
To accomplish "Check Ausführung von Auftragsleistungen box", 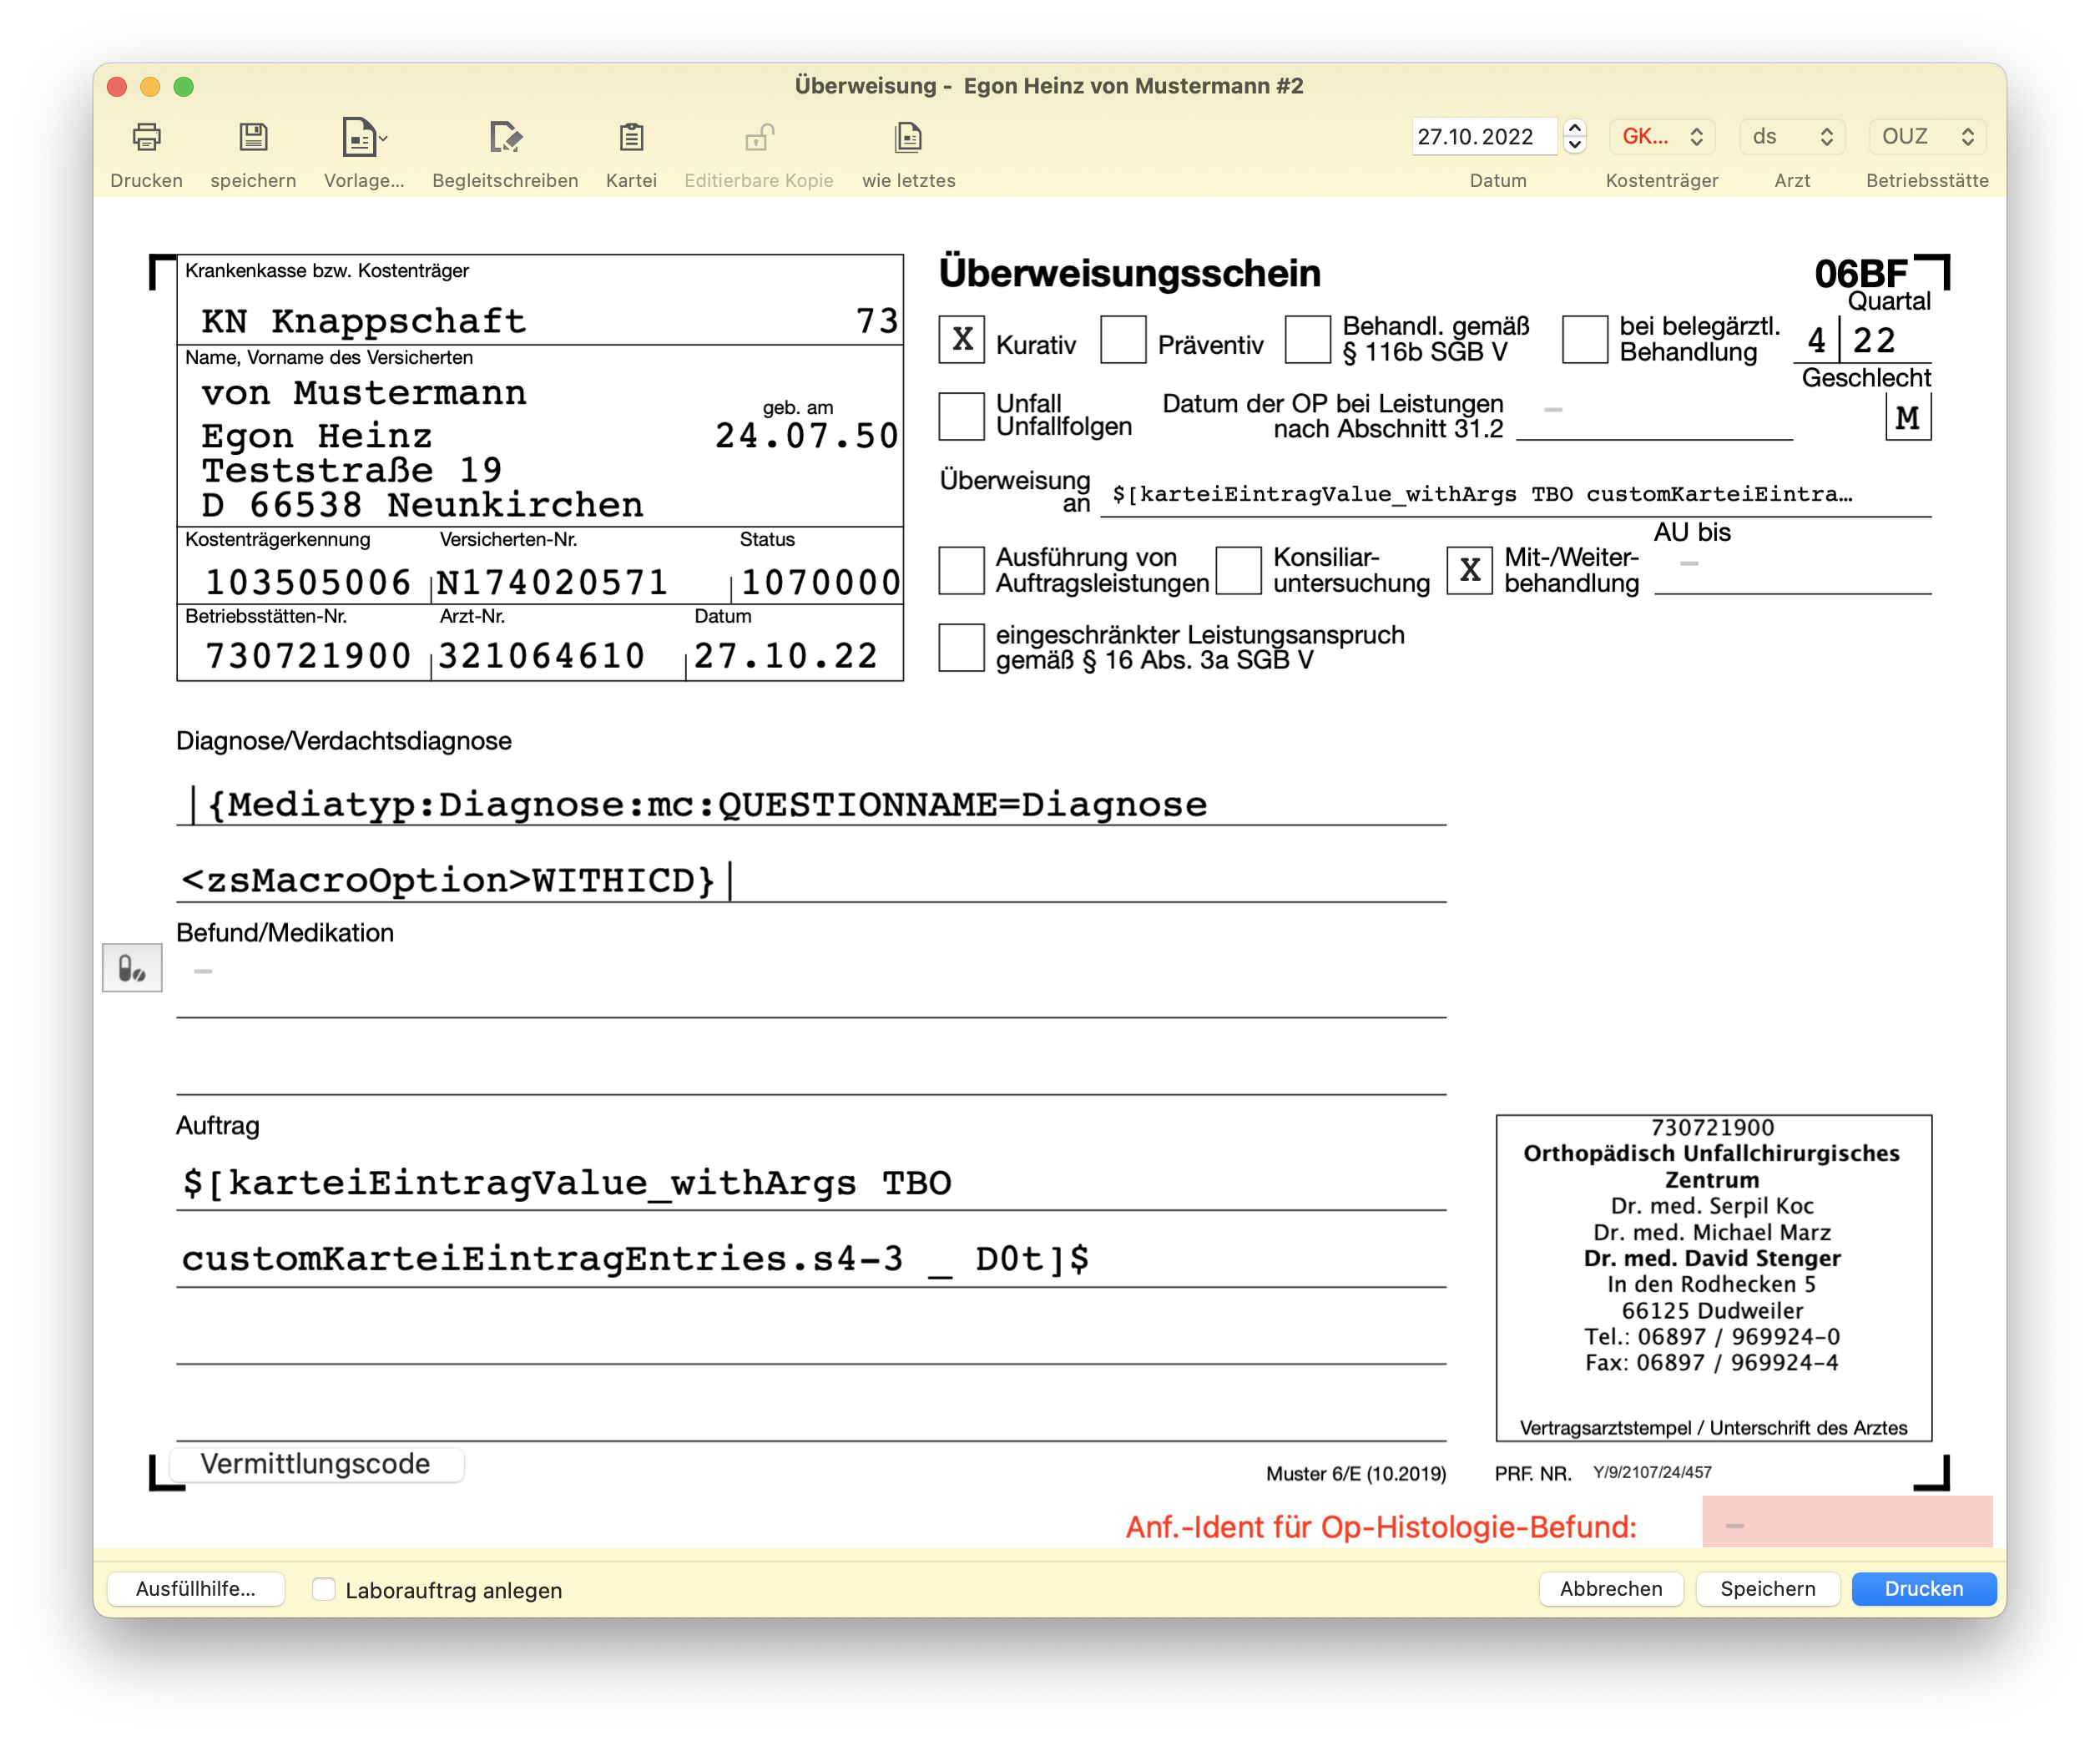I will click(961, 571).
